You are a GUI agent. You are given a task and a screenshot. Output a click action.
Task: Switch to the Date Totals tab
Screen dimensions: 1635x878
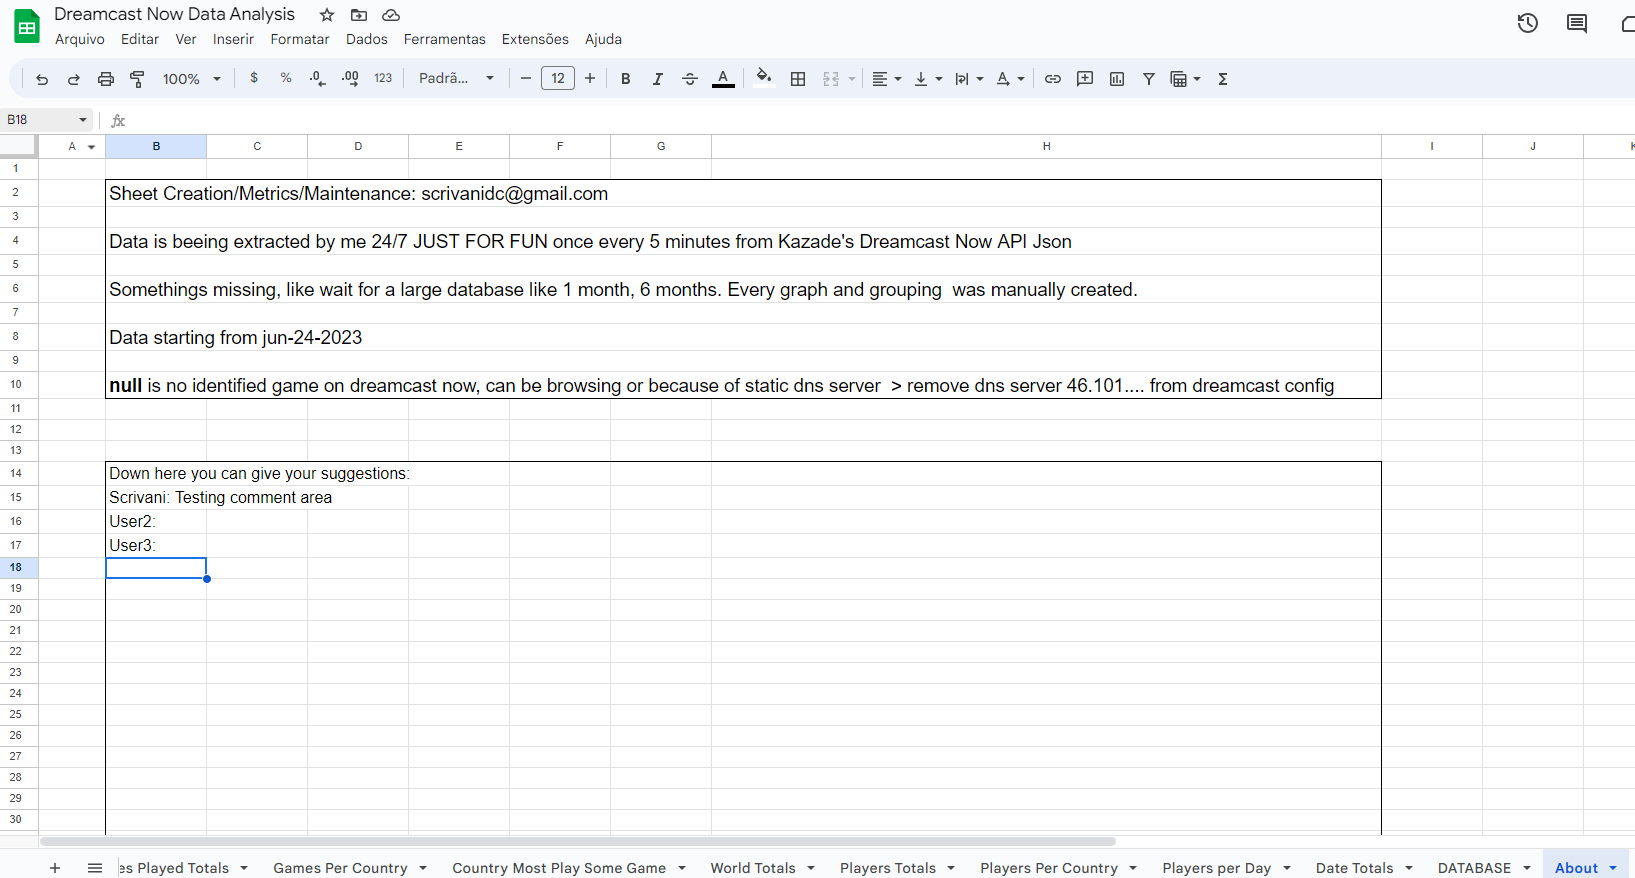1354,868
